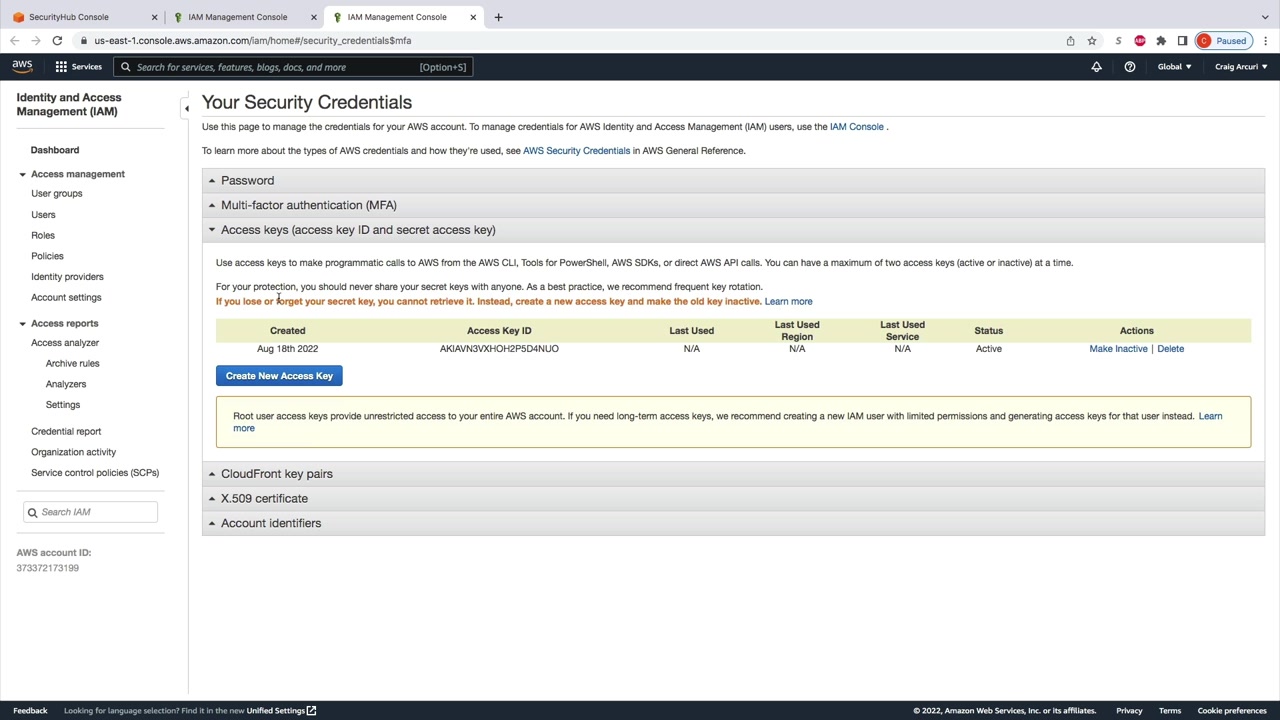Open the Privacy link in the footer
The width and height of the screenshot is (1280, 720).
pos(1129,711)
